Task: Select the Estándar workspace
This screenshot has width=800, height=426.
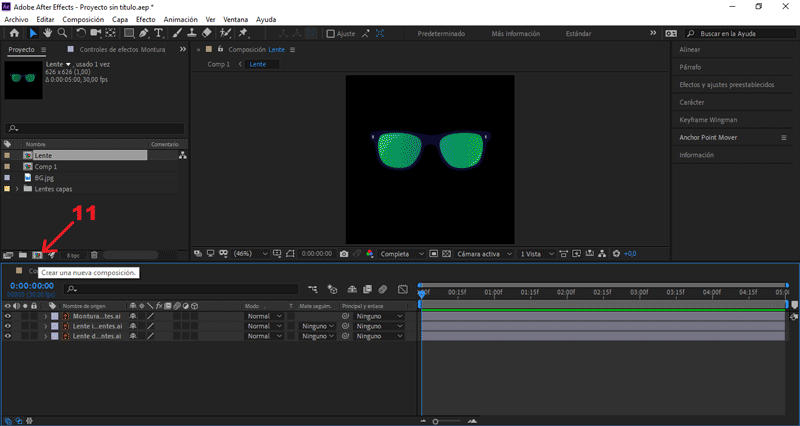Action: click(577, 33)
